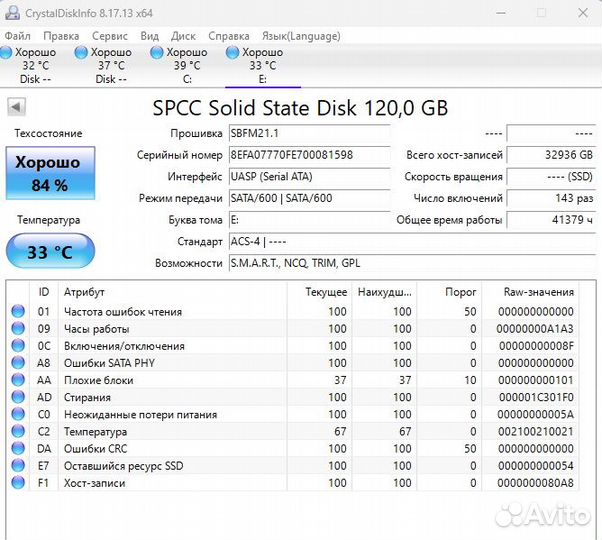Select the Плохие блоки attribute row
Viewport: 602px width, 540px height.
pos(293,380)
